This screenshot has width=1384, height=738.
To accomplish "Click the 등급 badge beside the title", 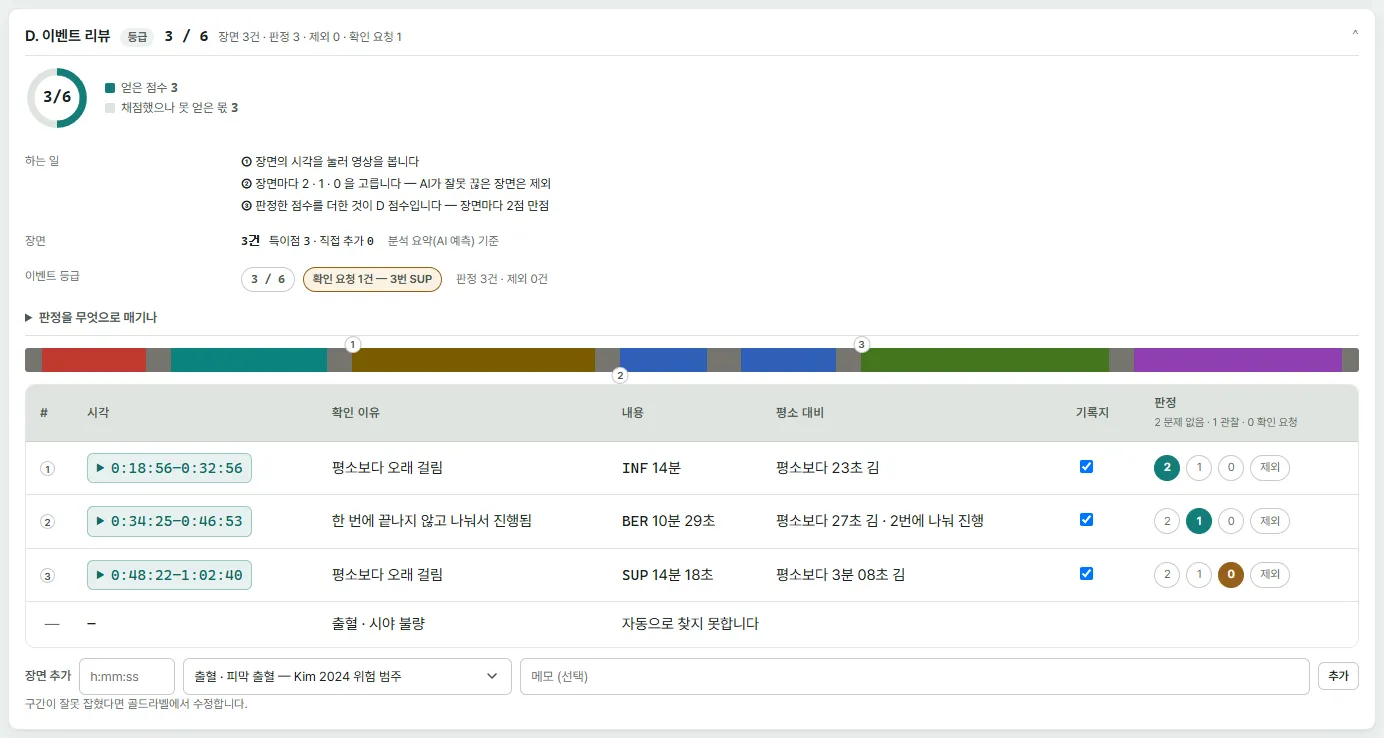I will tap(137, 37).
